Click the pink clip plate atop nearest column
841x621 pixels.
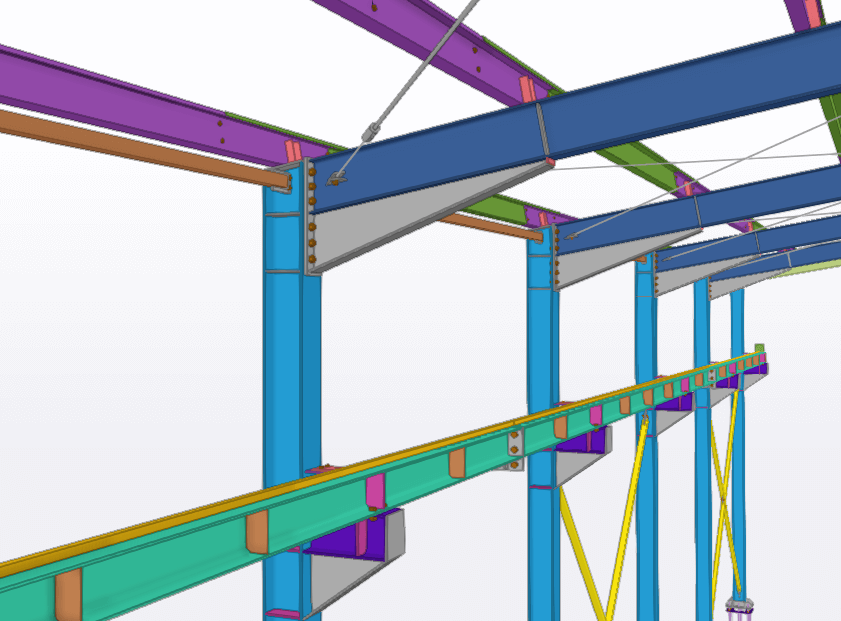(x=294, y=152)
